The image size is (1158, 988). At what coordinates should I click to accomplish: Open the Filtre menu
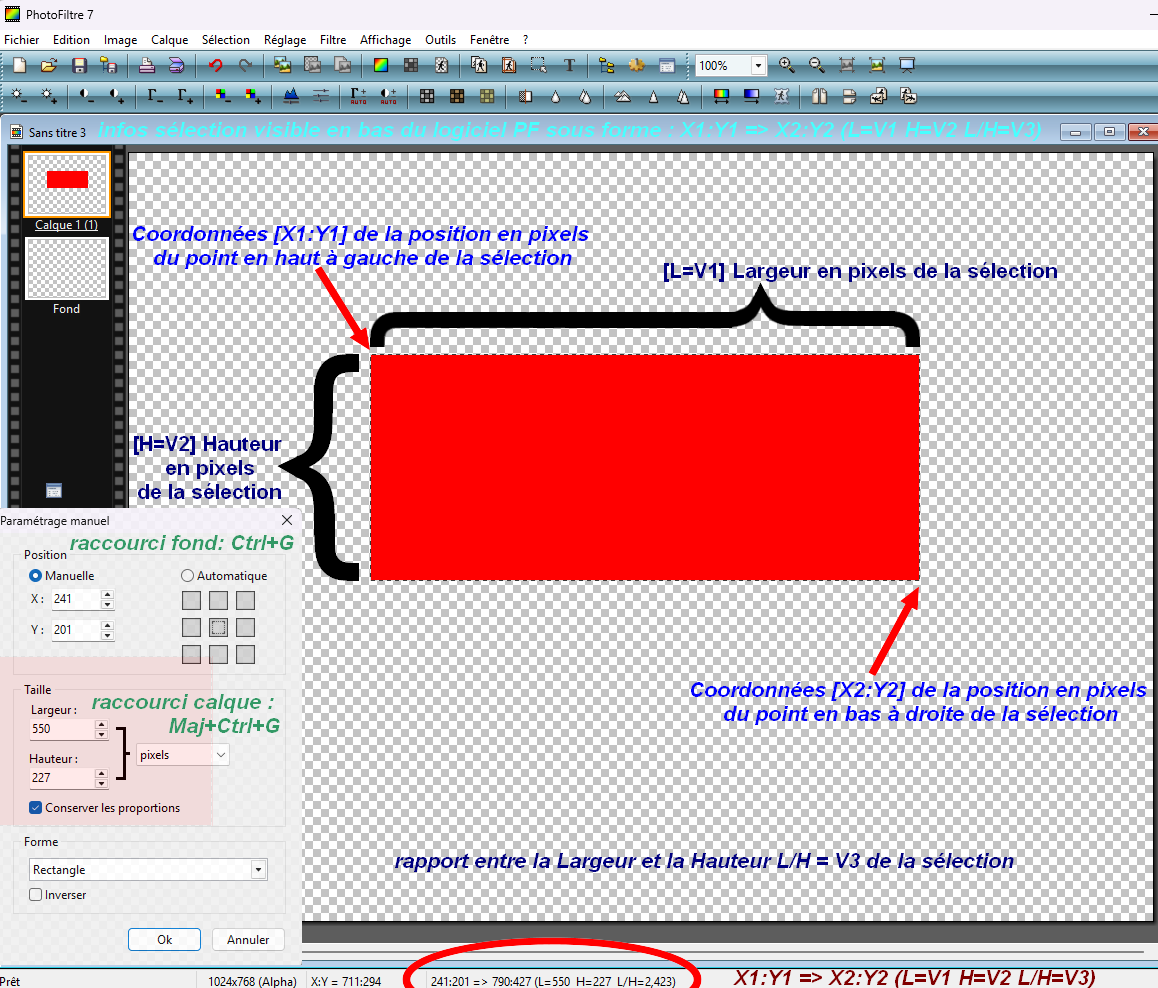333,40
